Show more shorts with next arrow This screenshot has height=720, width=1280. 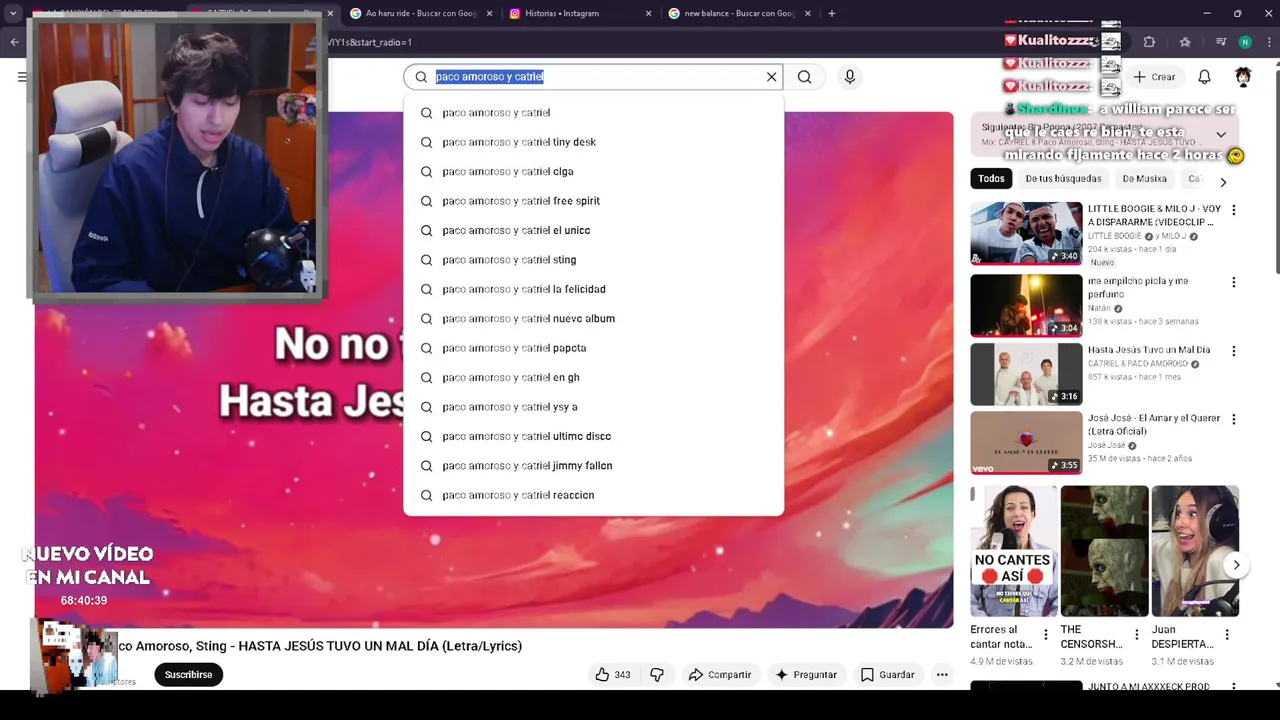(x=1236, y=565)
